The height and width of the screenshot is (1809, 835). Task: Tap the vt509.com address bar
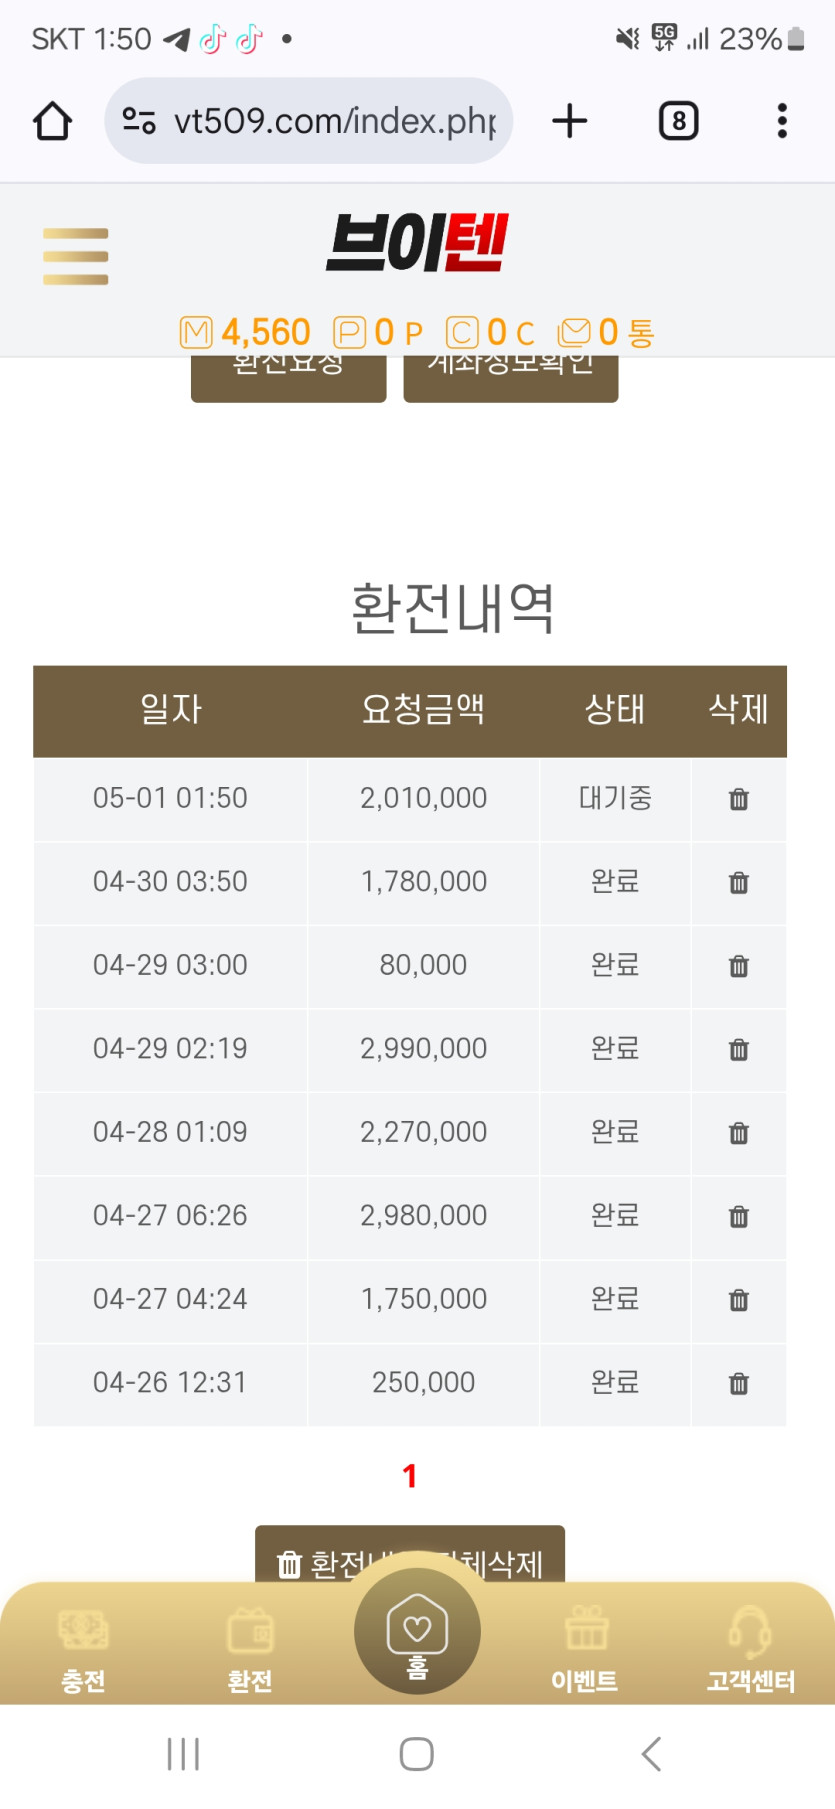point(310,121)
